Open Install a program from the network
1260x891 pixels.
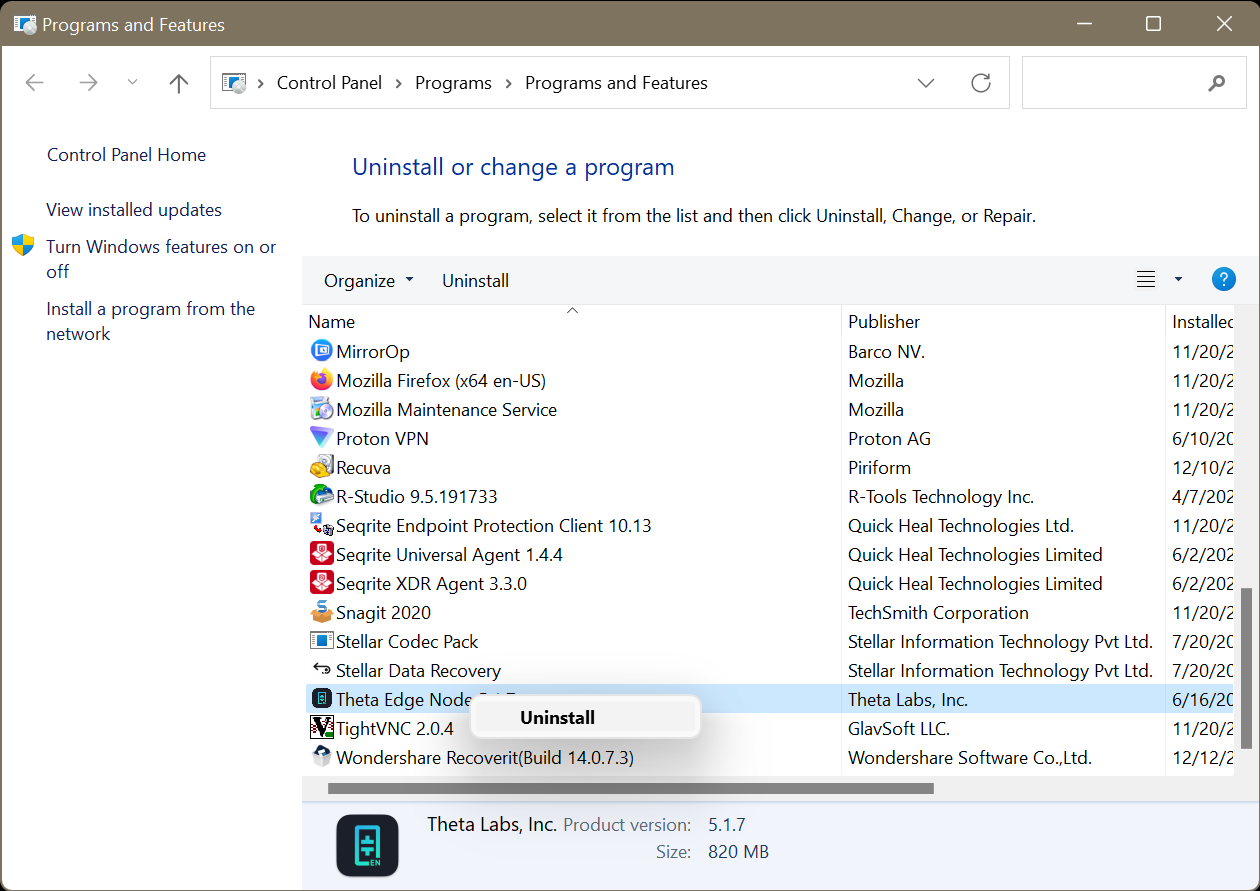pos(151,321)
